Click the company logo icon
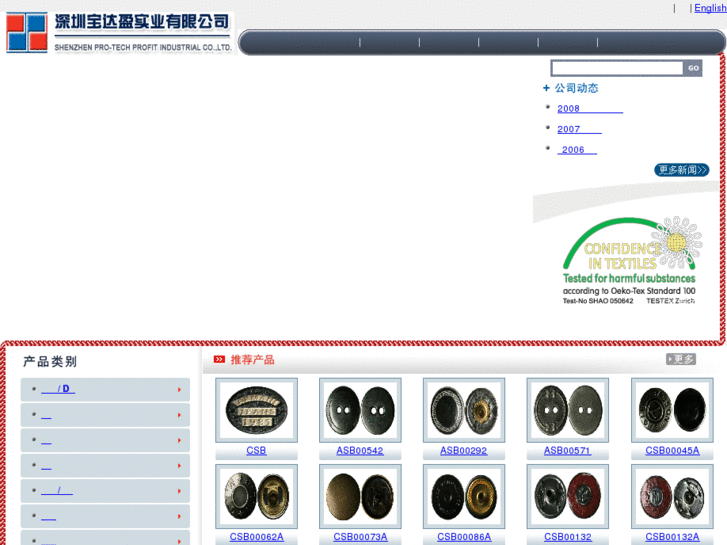Viewport: 727px width, 545px height. (x=27, y=32)
